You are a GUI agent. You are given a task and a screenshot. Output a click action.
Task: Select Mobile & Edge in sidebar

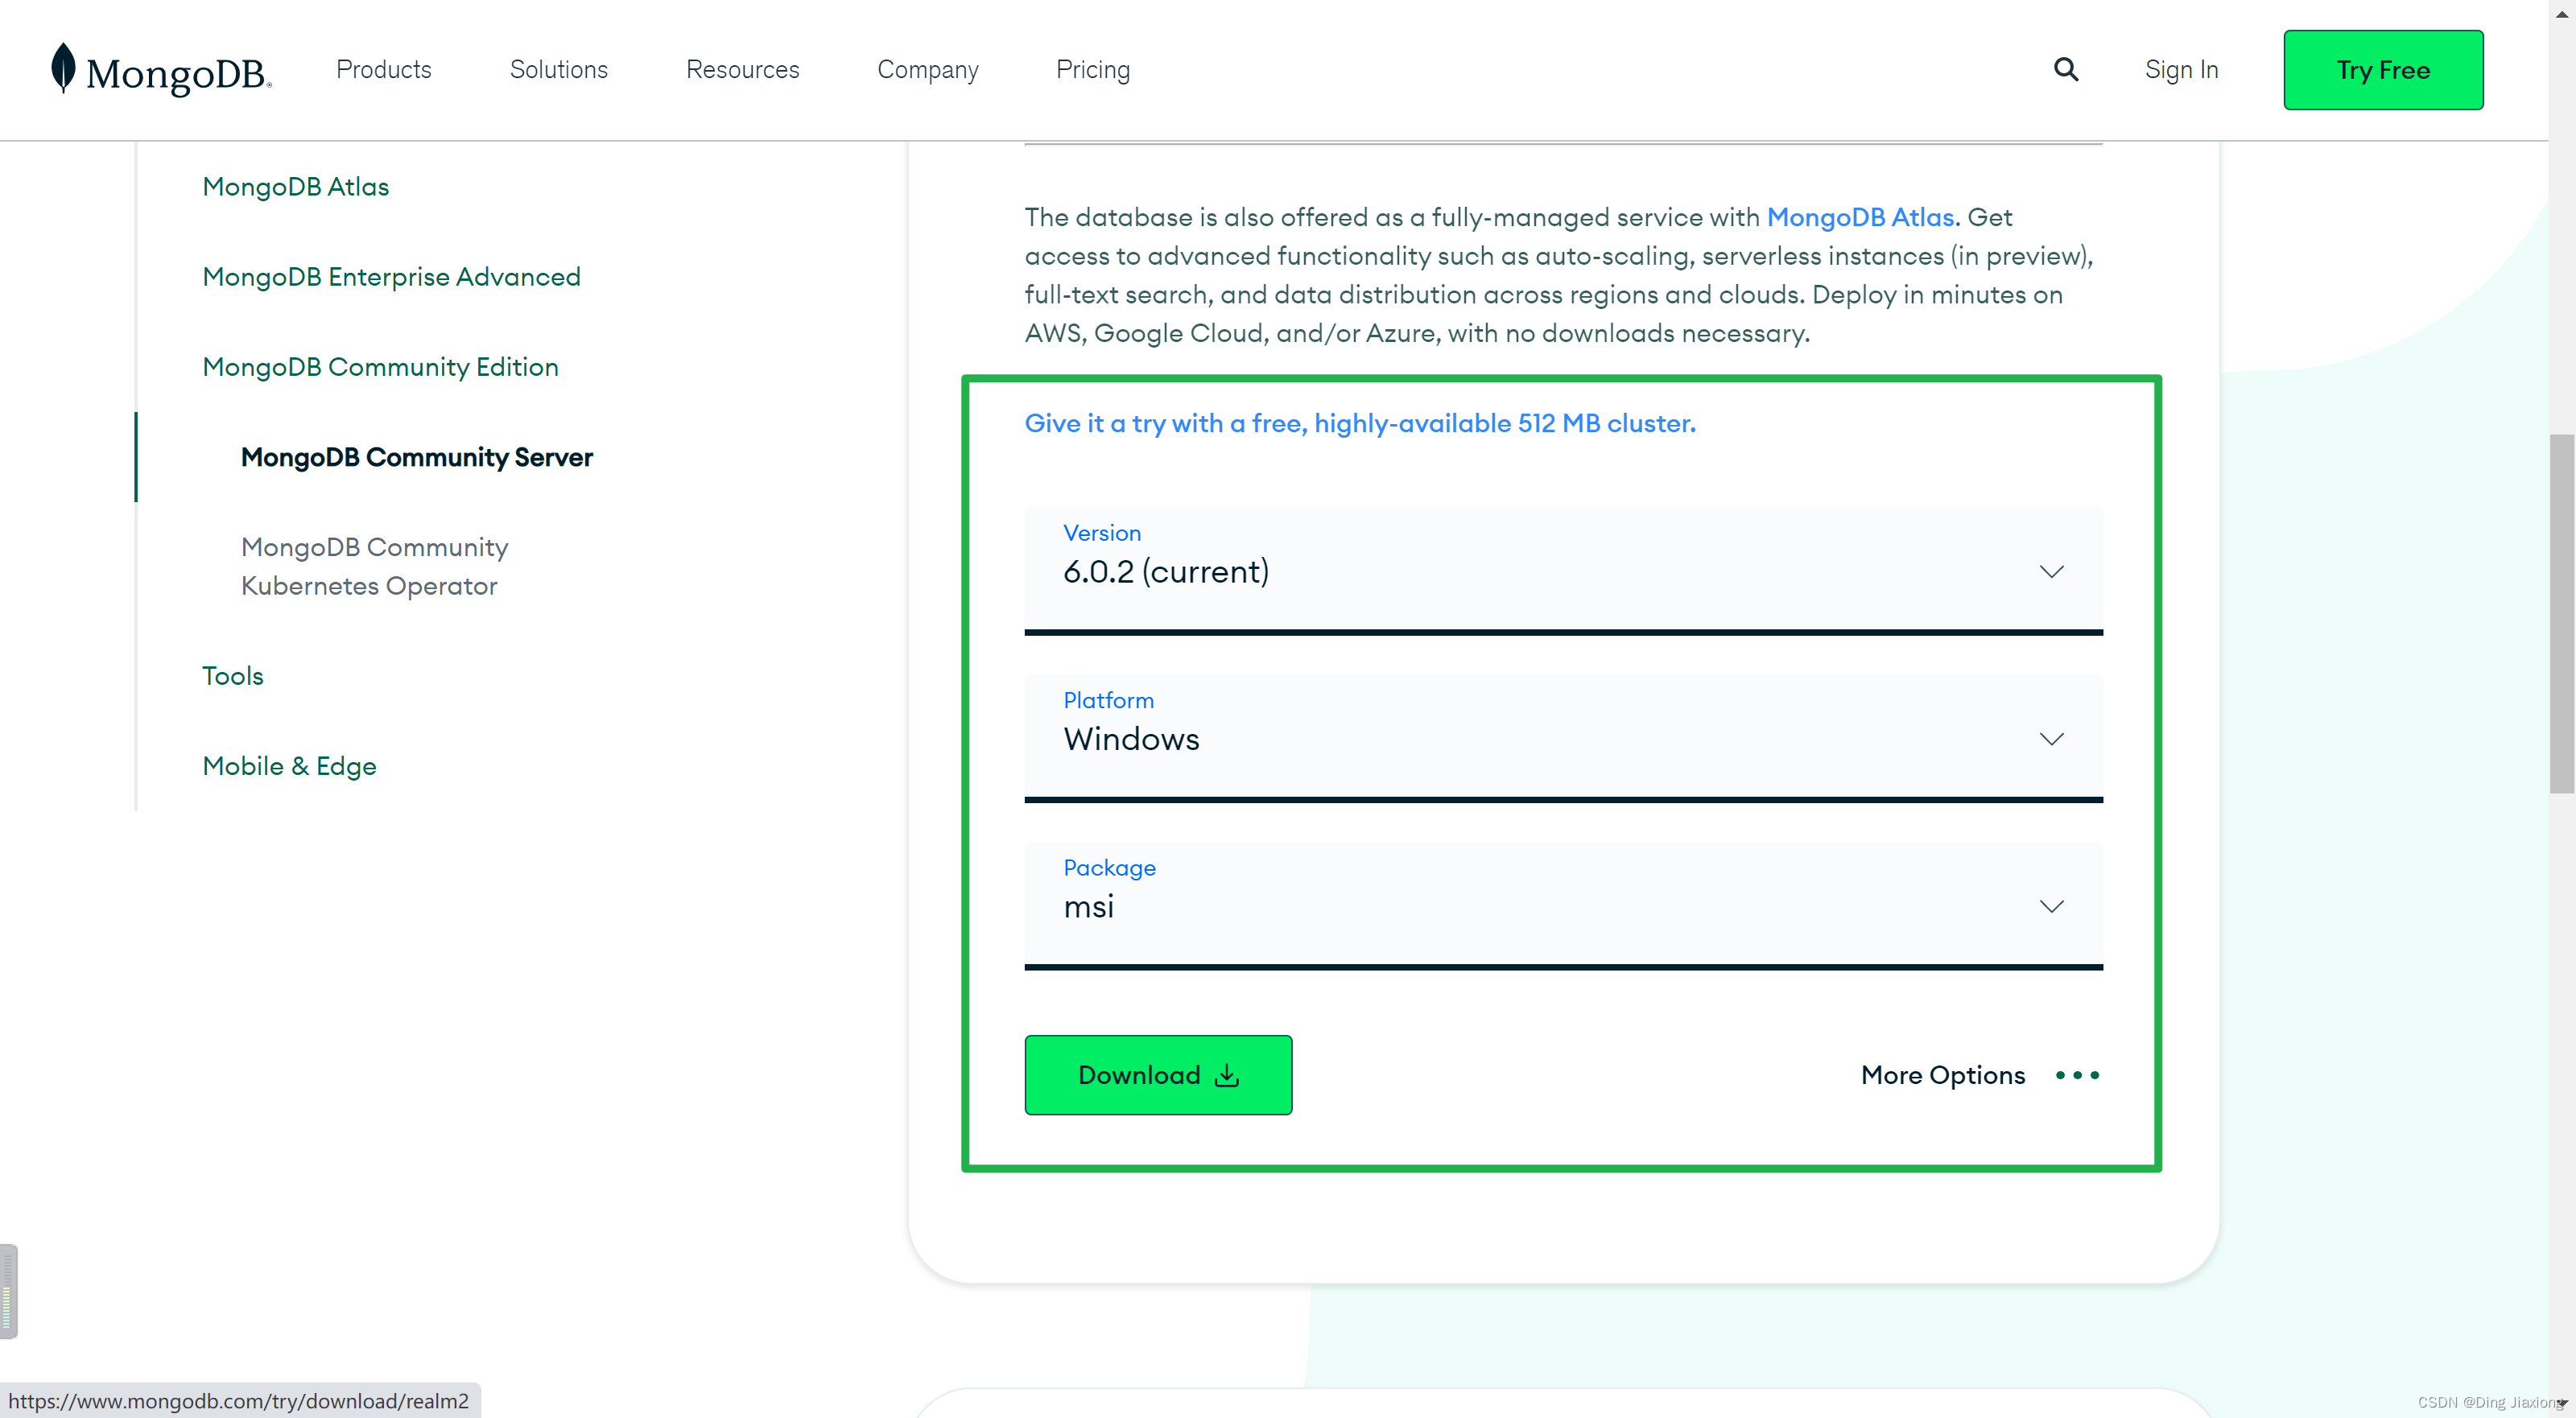pos(289,766)
